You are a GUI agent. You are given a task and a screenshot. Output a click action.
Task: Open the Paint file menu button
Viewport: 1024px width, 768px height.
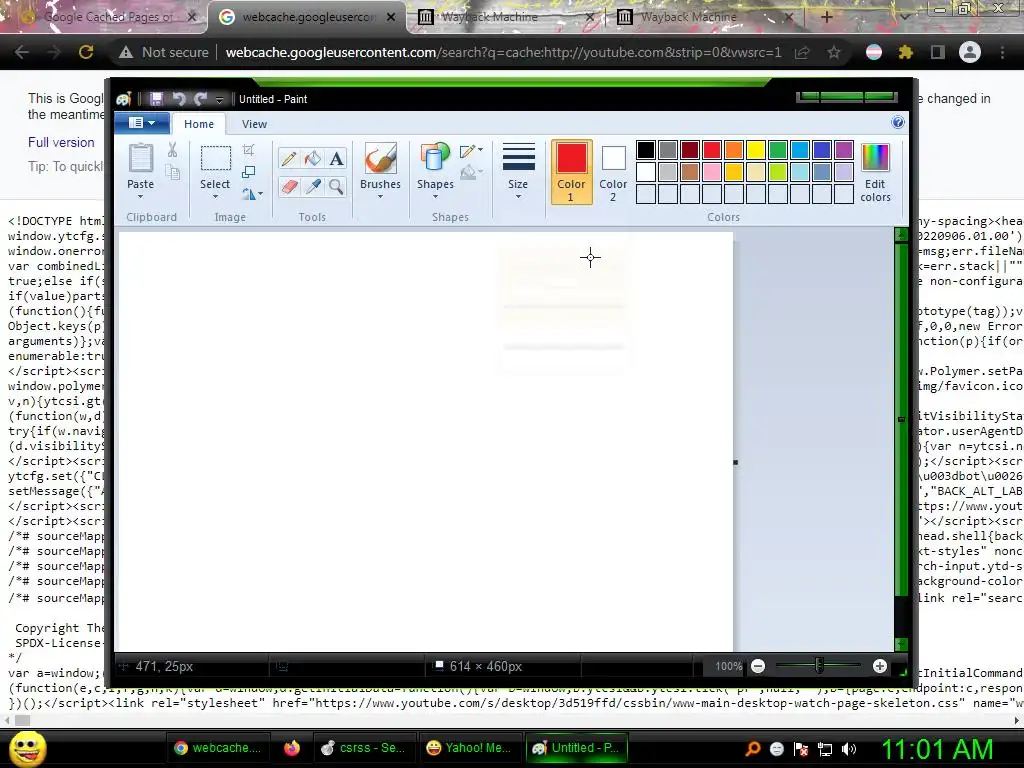tap(142, 123)
